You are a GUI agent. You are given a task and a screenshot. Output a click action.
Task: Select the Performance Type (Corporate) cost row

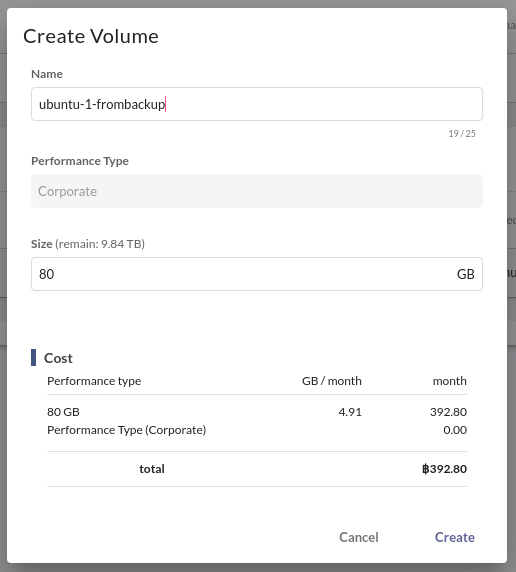coord(257,430)
